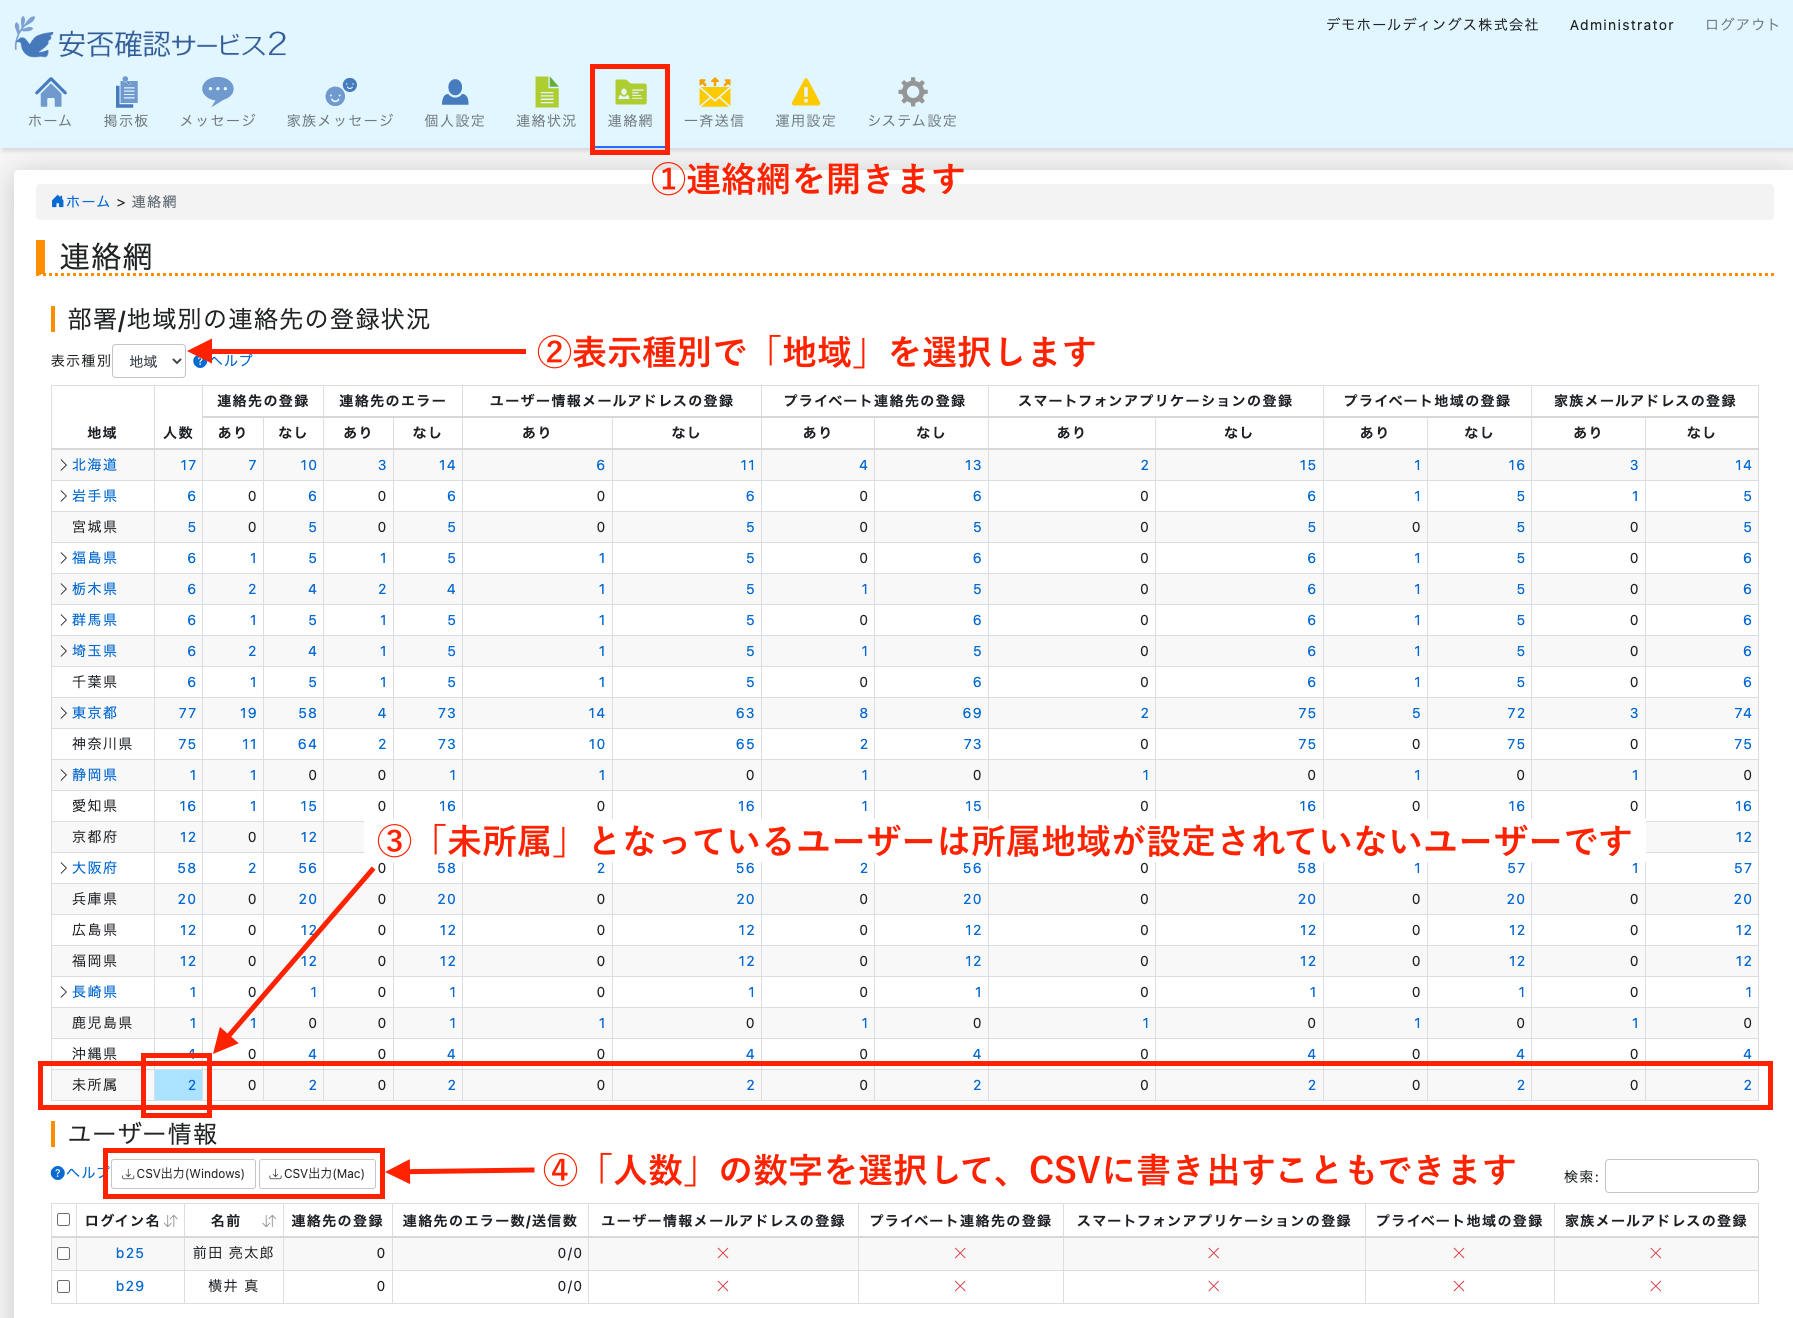The image size is (1793, 1318).
Task: Click the help icon under ユーザー情報
Action: pos(58,1173)
